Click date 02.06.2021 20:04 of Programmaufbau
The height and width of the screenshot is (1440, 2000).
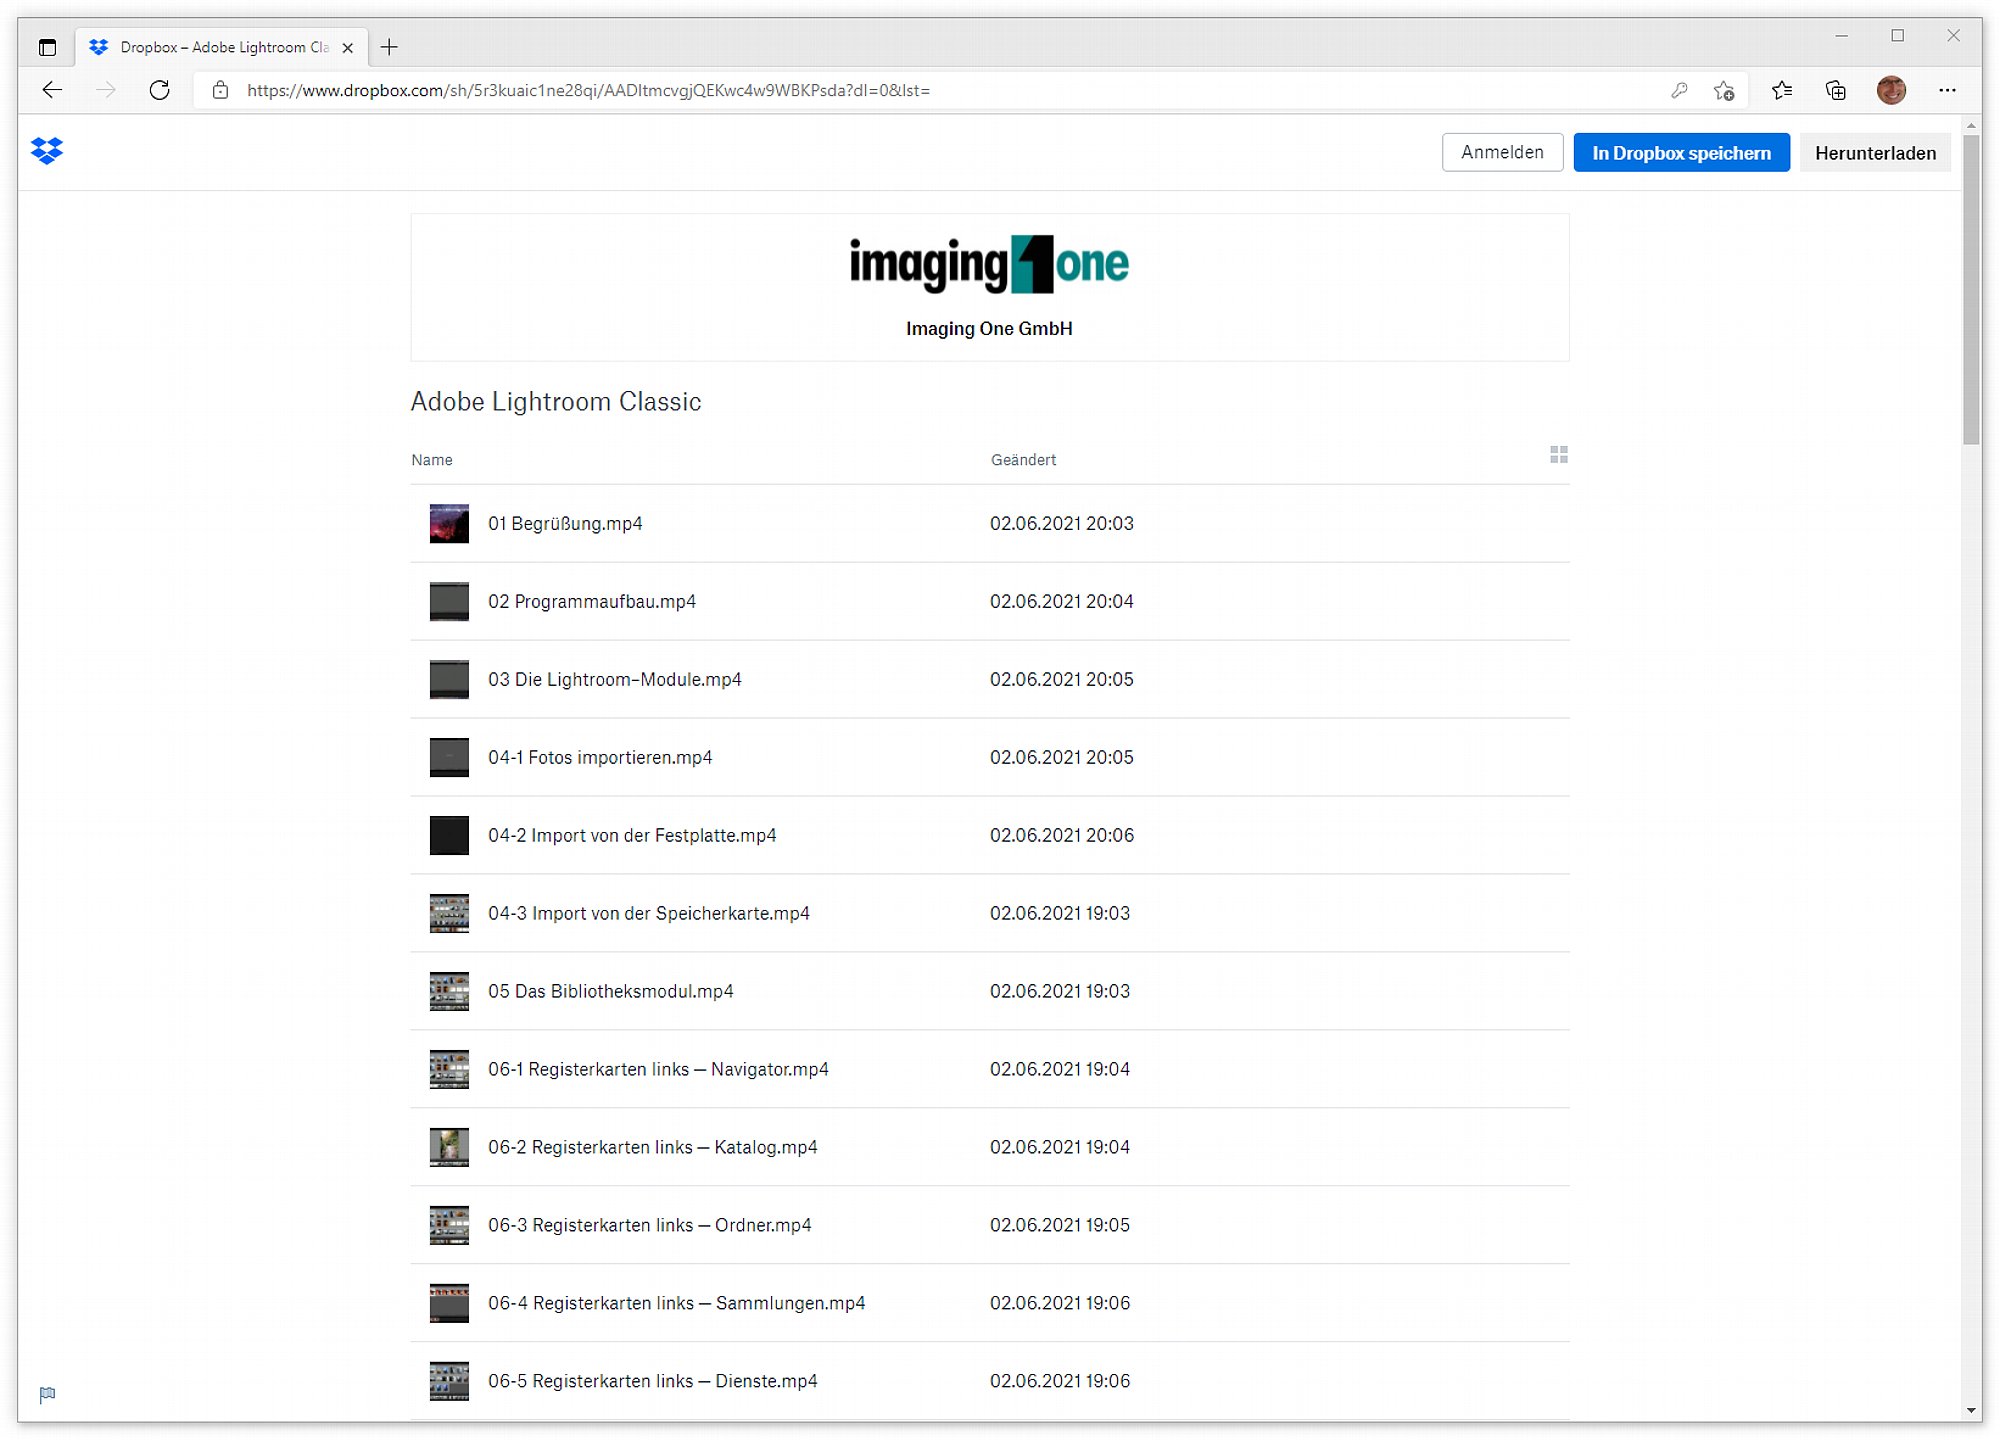(x=1062, y=602)
